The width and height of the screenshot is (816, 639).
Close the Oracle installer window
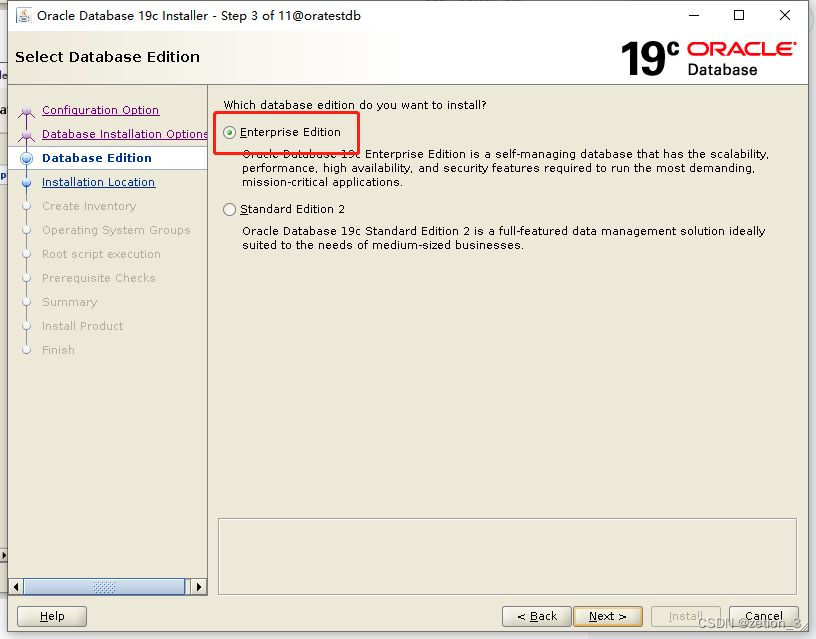785,16
